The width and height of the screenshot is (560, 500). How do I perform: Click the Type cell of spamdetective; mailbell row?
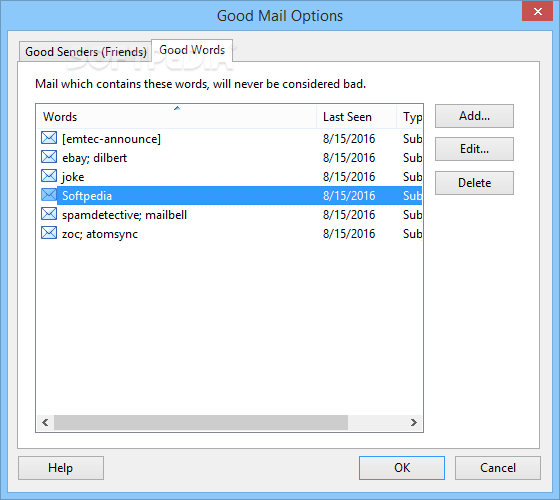(412, 215)
